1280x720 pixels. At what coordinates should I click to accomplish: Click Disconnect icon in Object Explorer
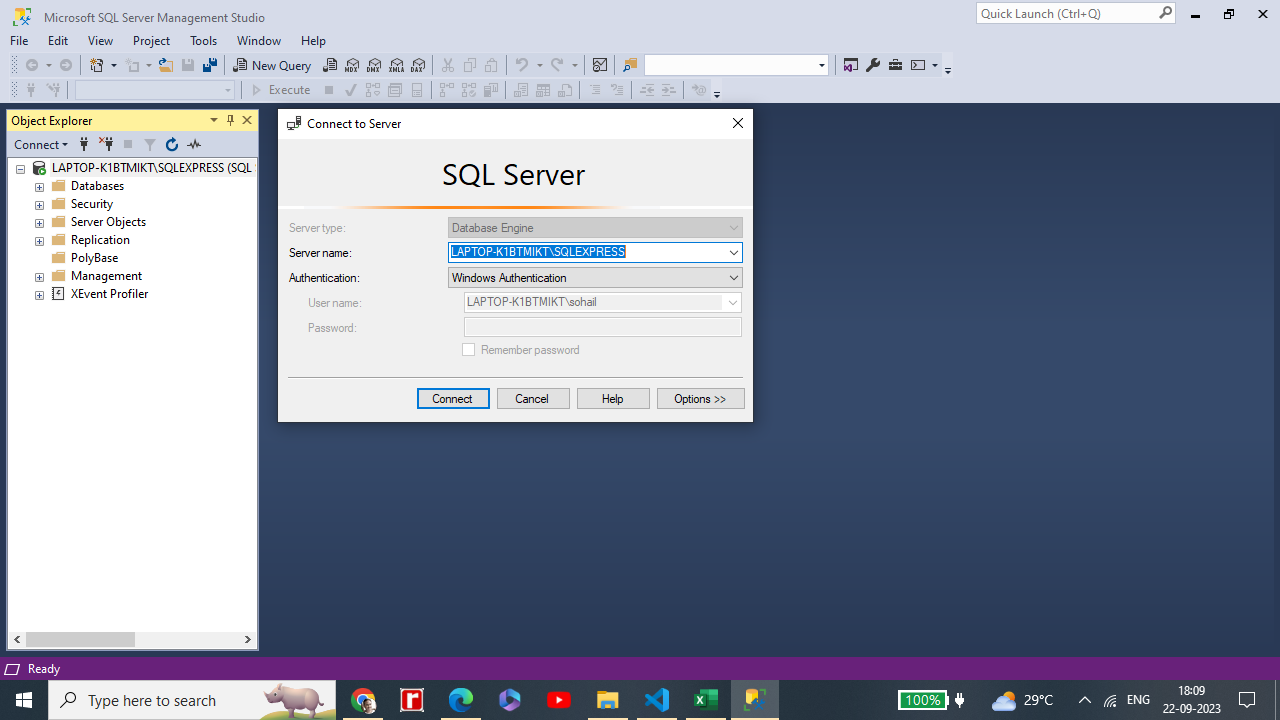point(106,144)
